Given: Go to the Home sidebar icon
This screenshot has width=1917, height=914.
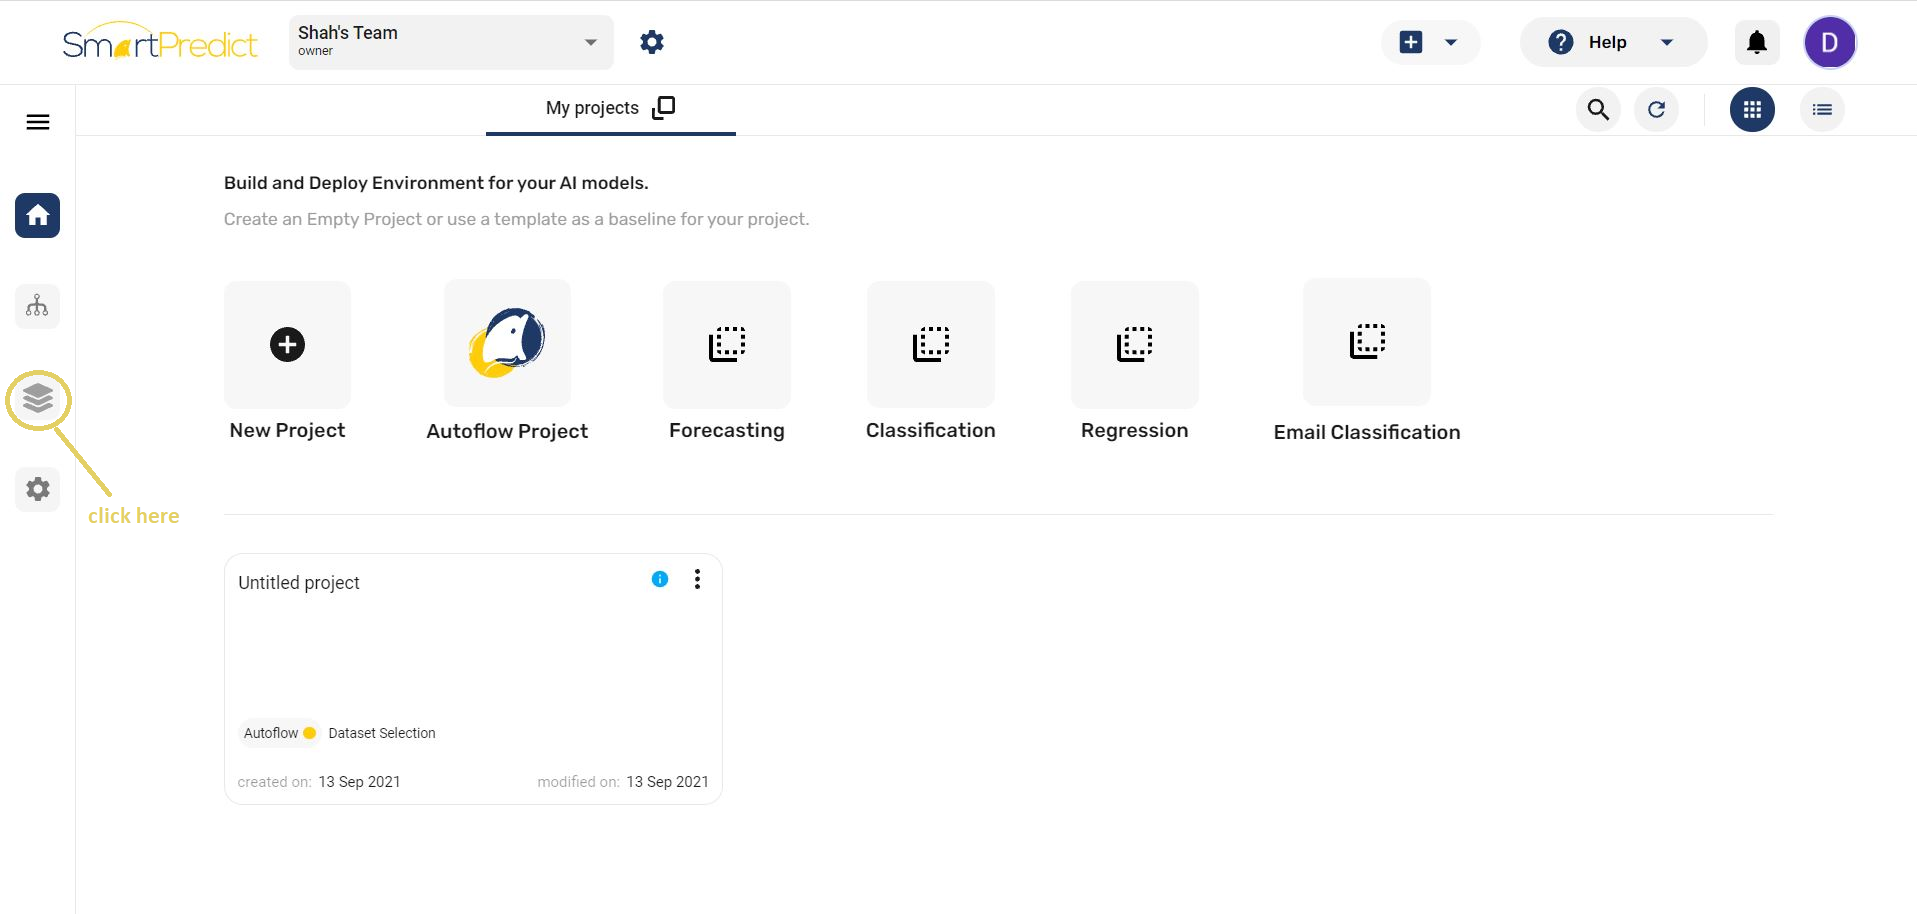Looking at the screenshot, I should point(37,215).
